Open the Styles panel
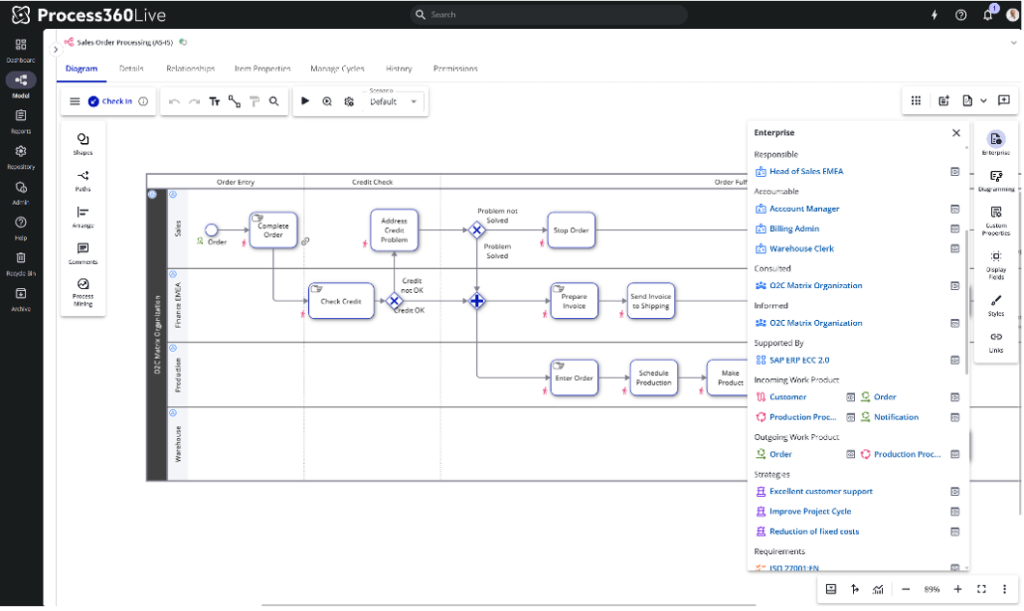 coord(995,304)
